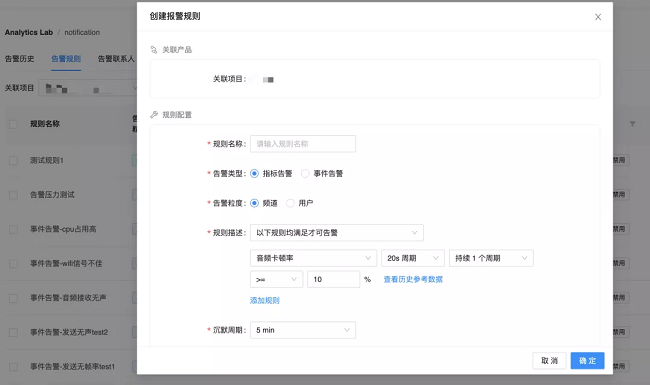Open the 20s 周期 dropdown

point(413,258)
